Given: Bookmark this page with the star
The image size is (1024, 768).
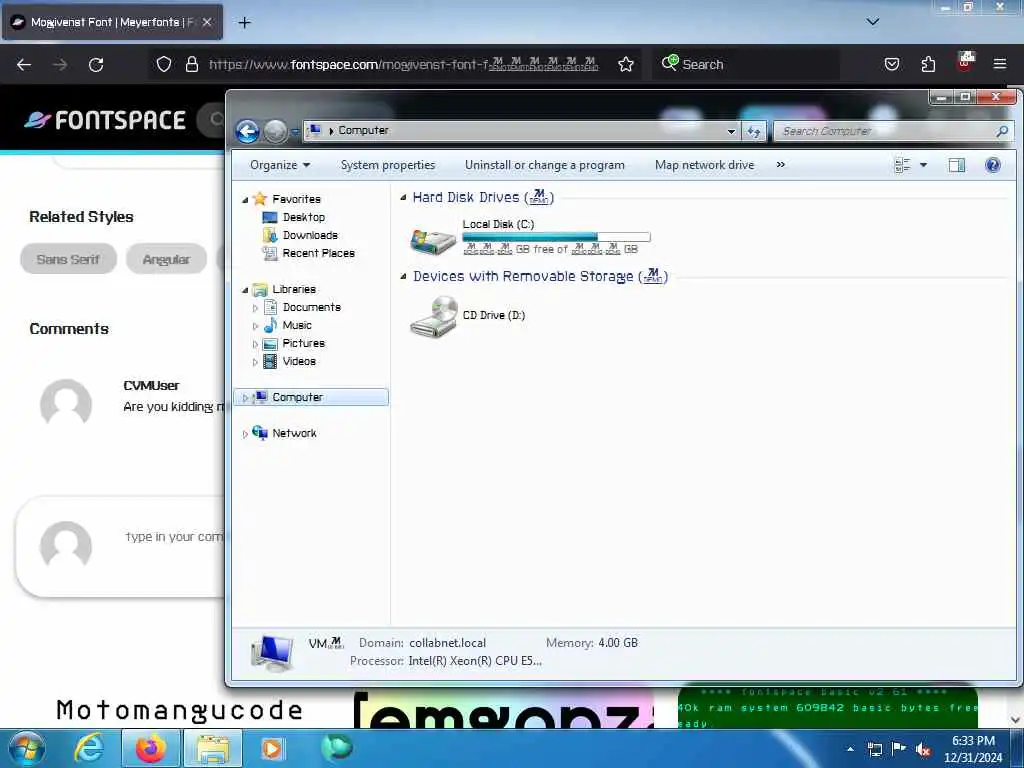Looking at the screenshot, I should coord(626,64).
